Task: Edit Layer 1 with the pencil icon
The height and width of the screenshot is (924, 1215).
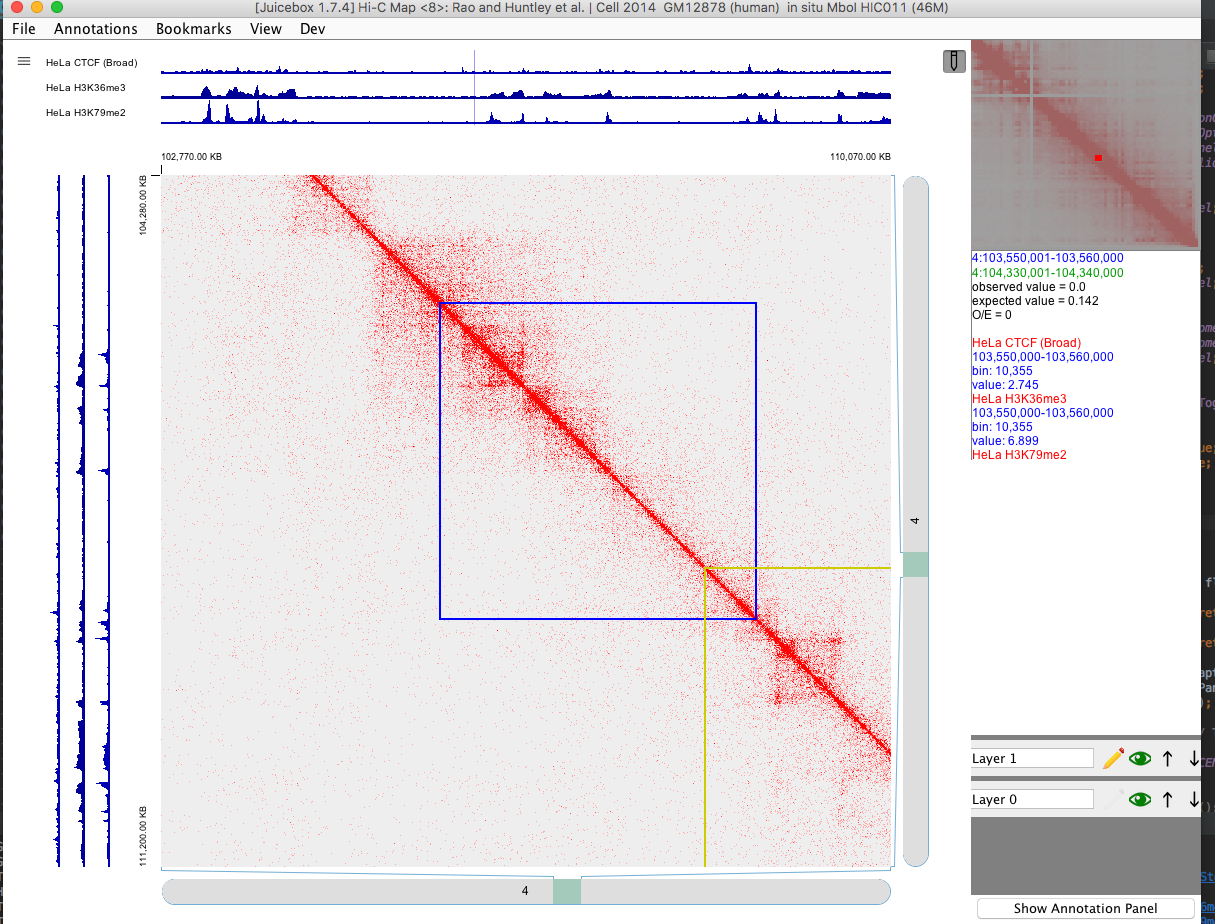Action: pos(1112,758)
